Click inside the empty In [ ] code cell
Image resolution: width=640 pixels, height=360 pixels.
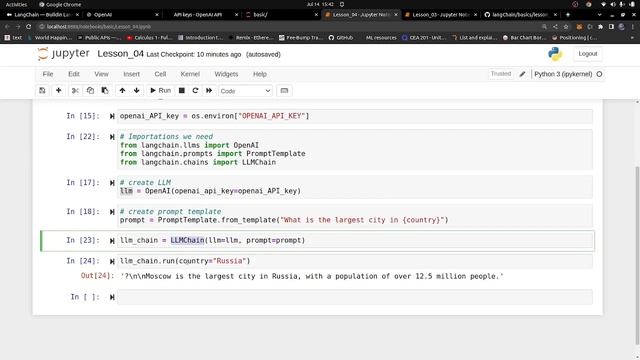[x=354, y=297]
